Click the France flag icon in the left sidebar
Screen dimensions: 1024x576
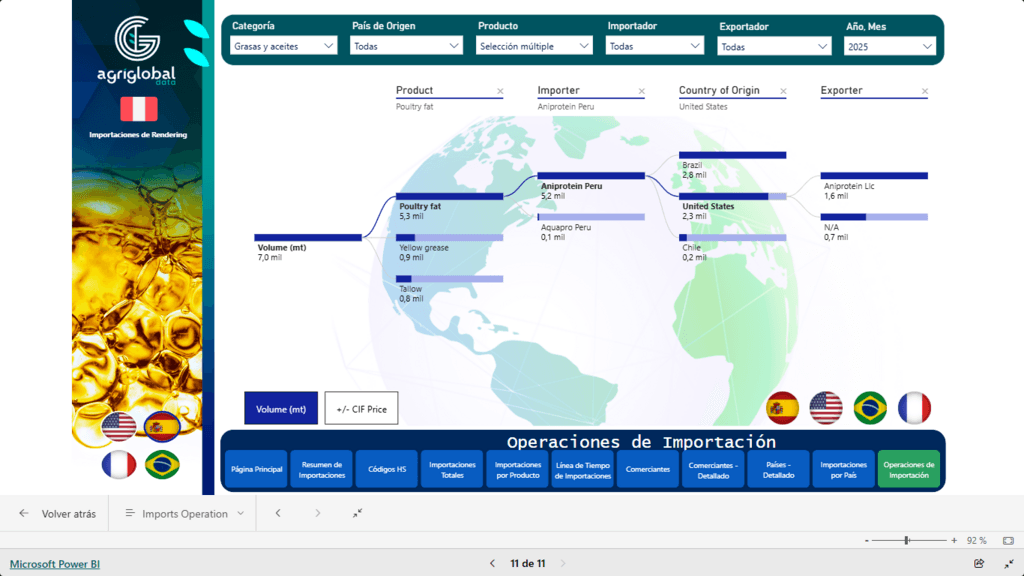coord(119,465)
